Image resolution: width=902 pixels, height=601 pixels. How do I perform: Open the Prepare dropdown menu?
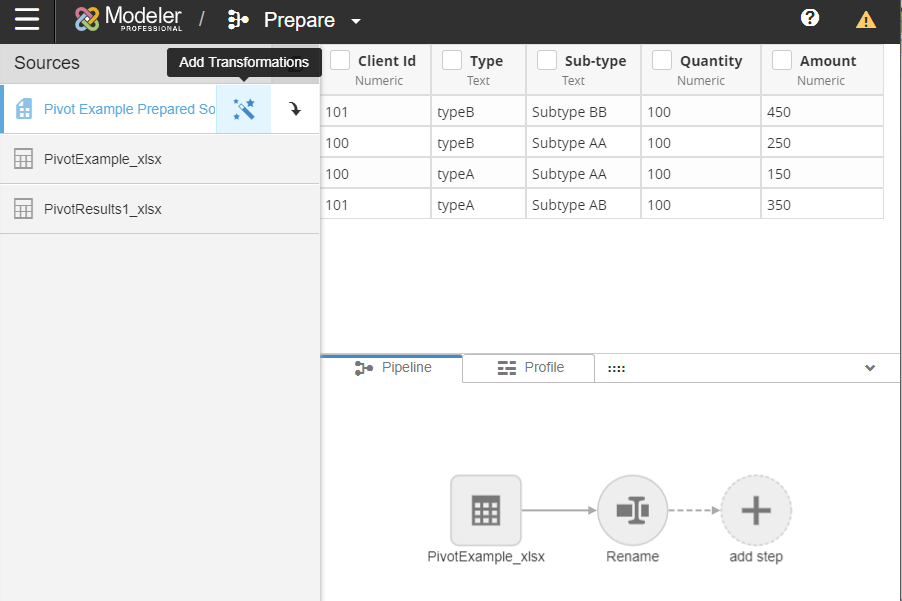(355, 21)
